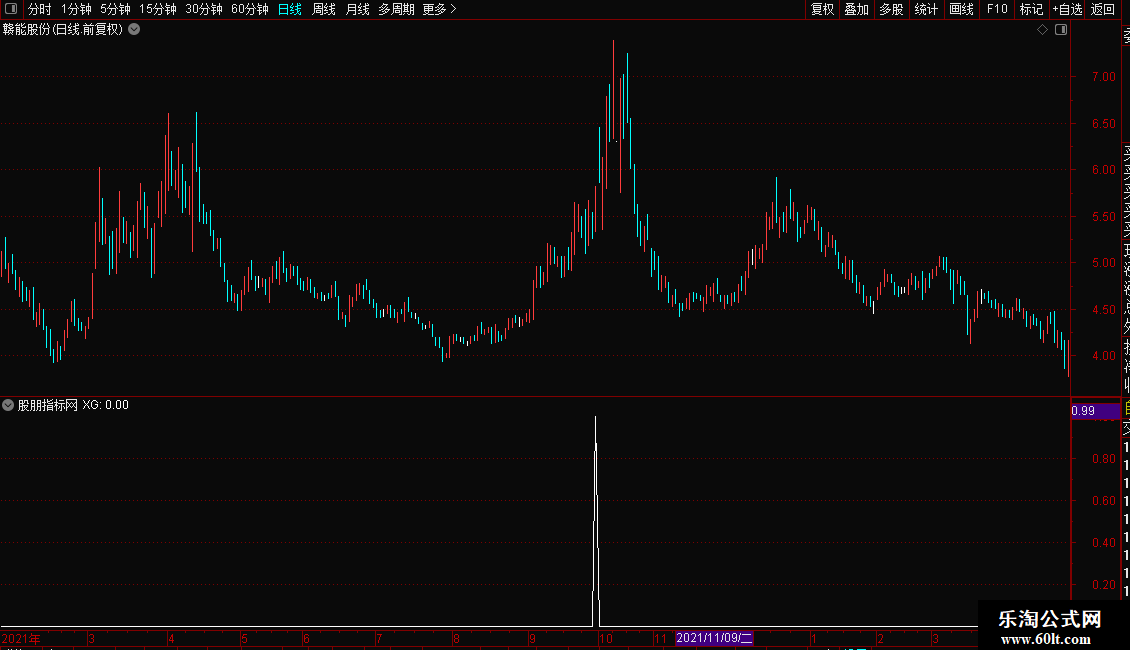Image resolution: width=1130 pixels, height=650 pixels.
Task: Add stock via +自选 button
Action: [1067, 9]
